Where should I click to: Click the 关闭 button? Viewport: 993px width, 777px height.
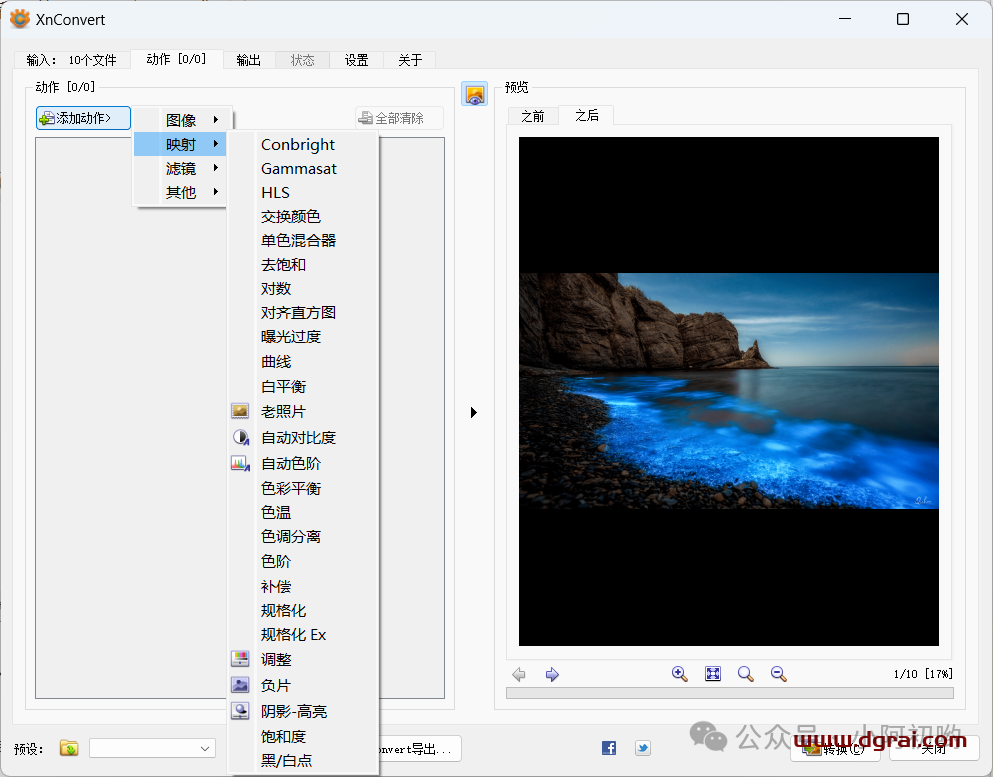pyautogui.click(x=933, y=749)
